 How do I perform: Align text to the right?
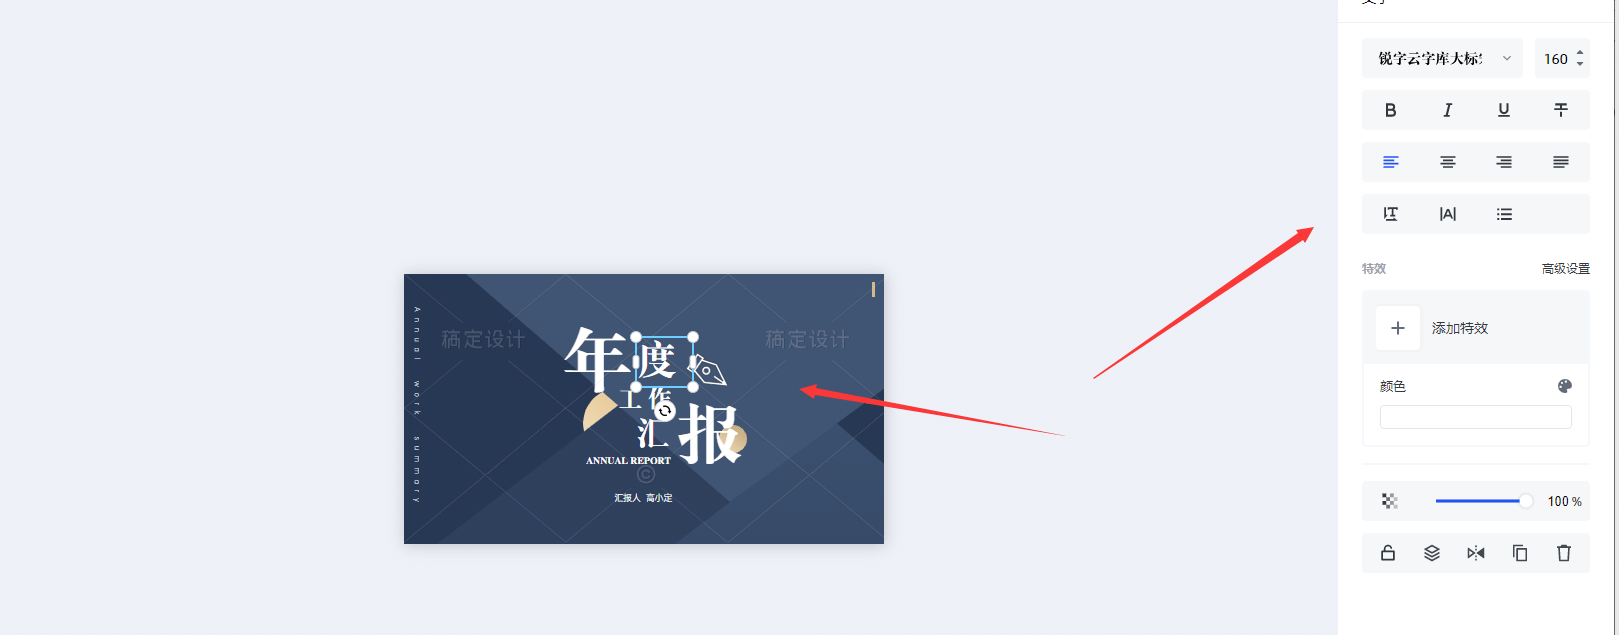click(x=1504, y=162)
